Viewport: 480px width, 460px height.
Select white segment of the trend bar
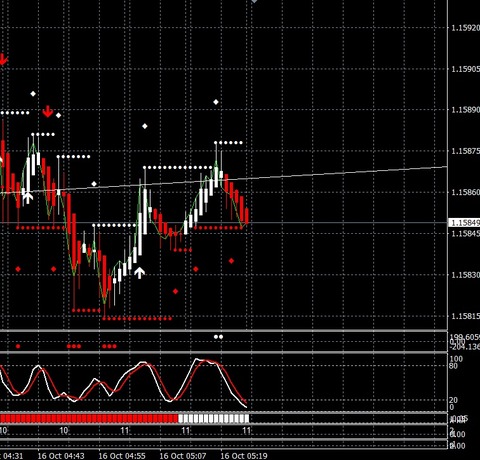214,418
